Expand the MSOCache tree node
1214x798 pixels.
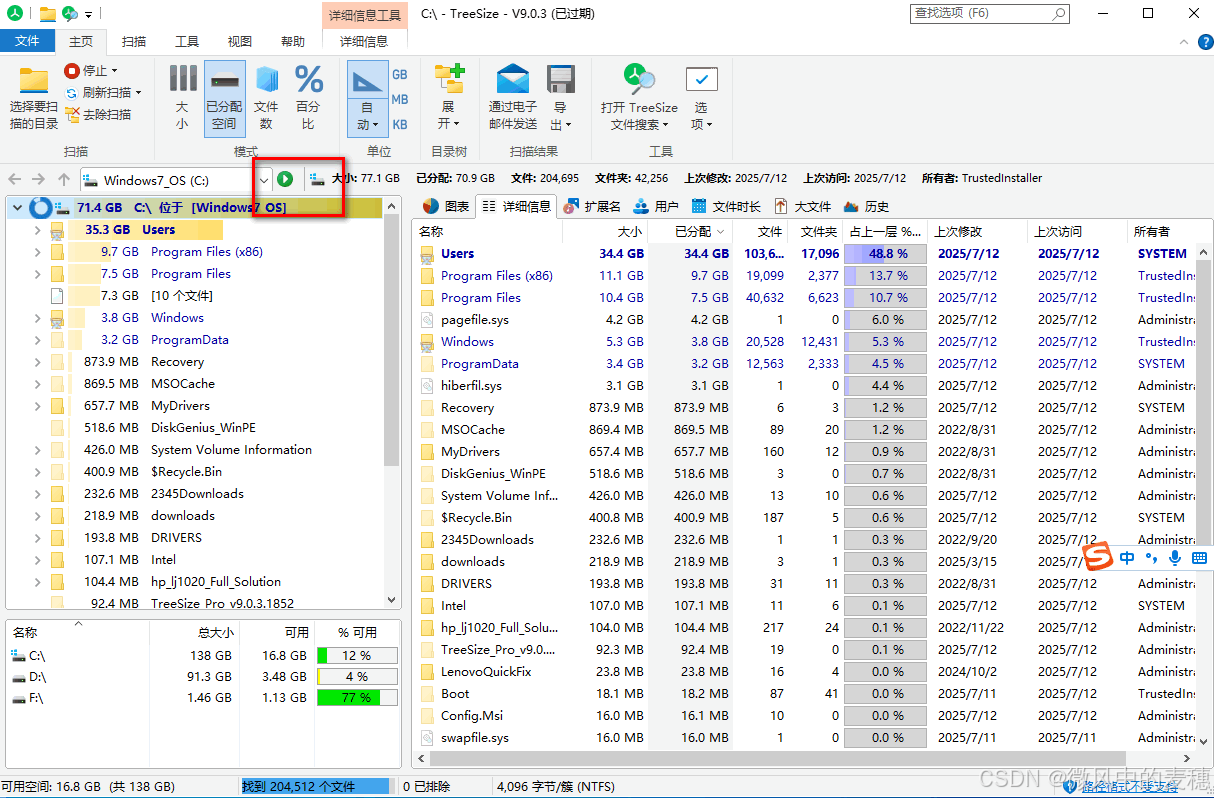(37, 384)
